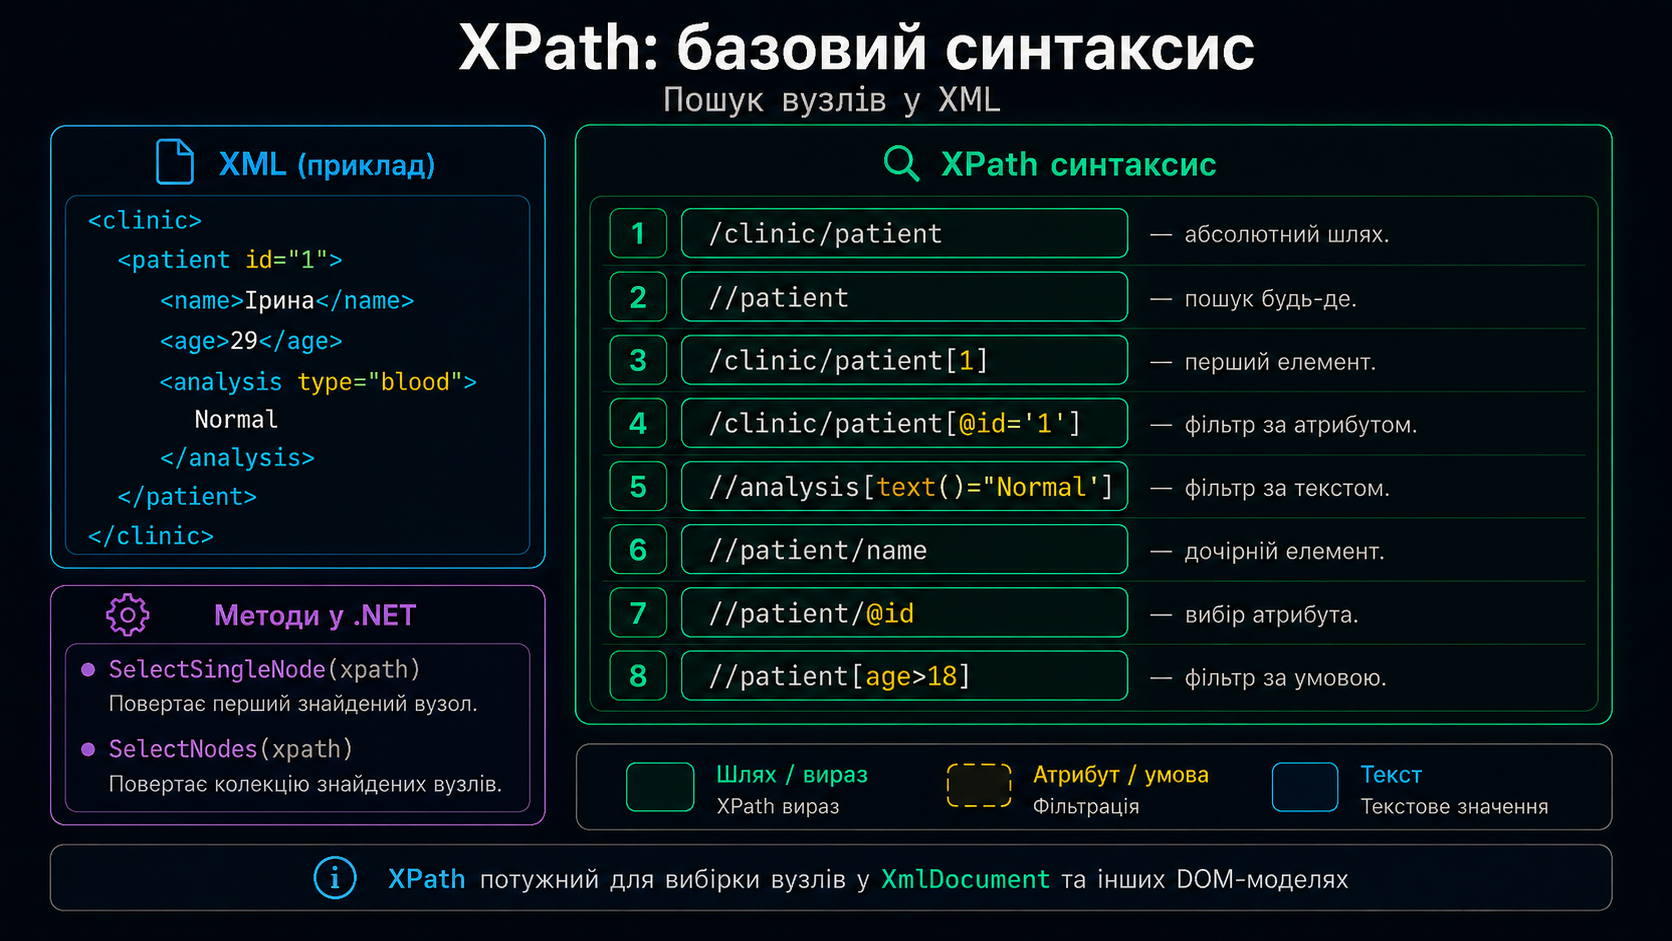
Task: Click the //analysis[text()="Normal"] expression box
Action: [904, 486]
